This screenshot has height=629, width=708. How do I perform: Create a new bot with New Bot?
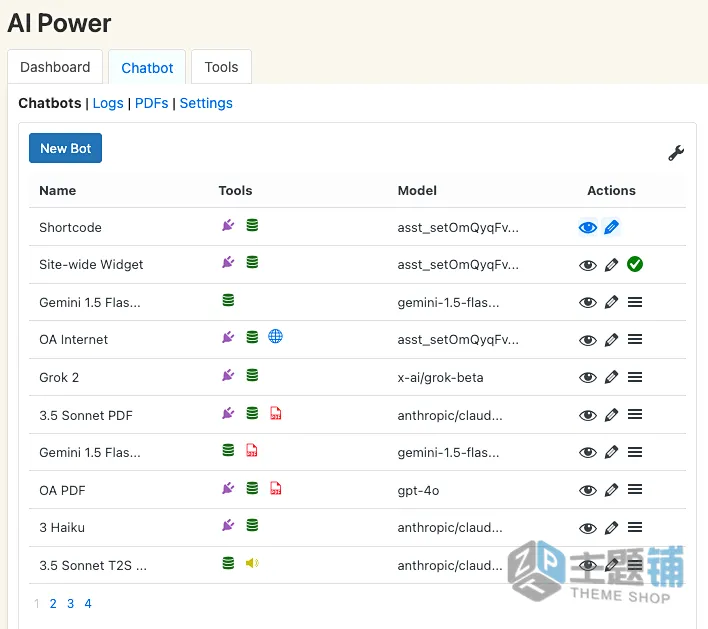coord(65,148)
